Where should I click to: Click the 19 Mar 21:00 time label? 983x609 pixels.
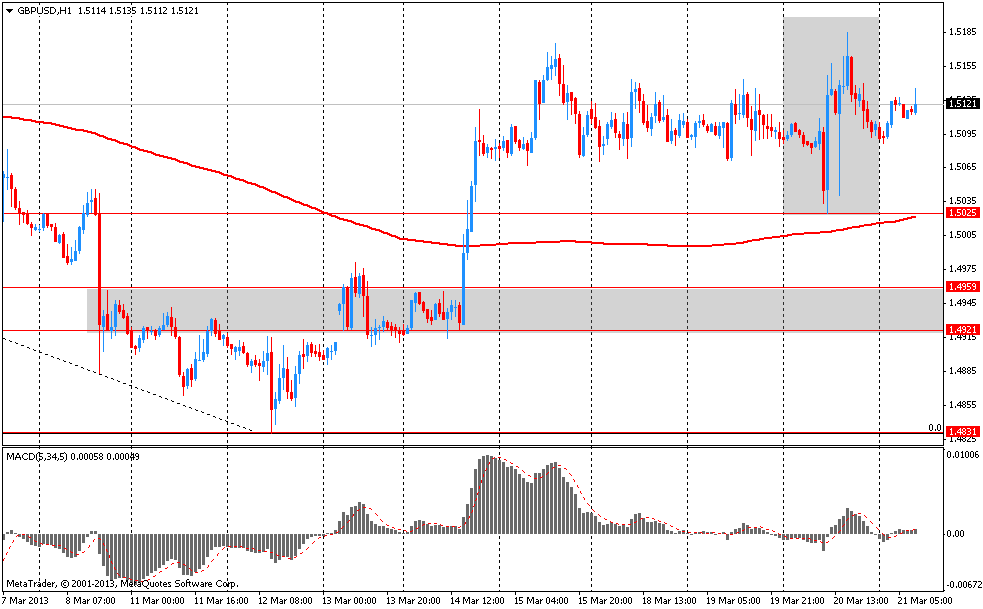click(x=796, y=601)
